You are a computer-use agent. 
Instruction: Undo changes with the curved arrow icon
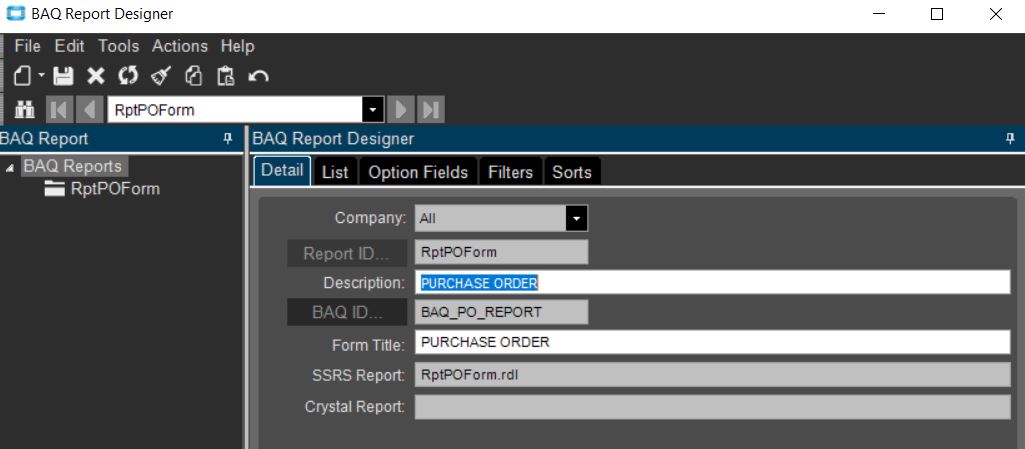pyautogui.click(x=259, y=77)
